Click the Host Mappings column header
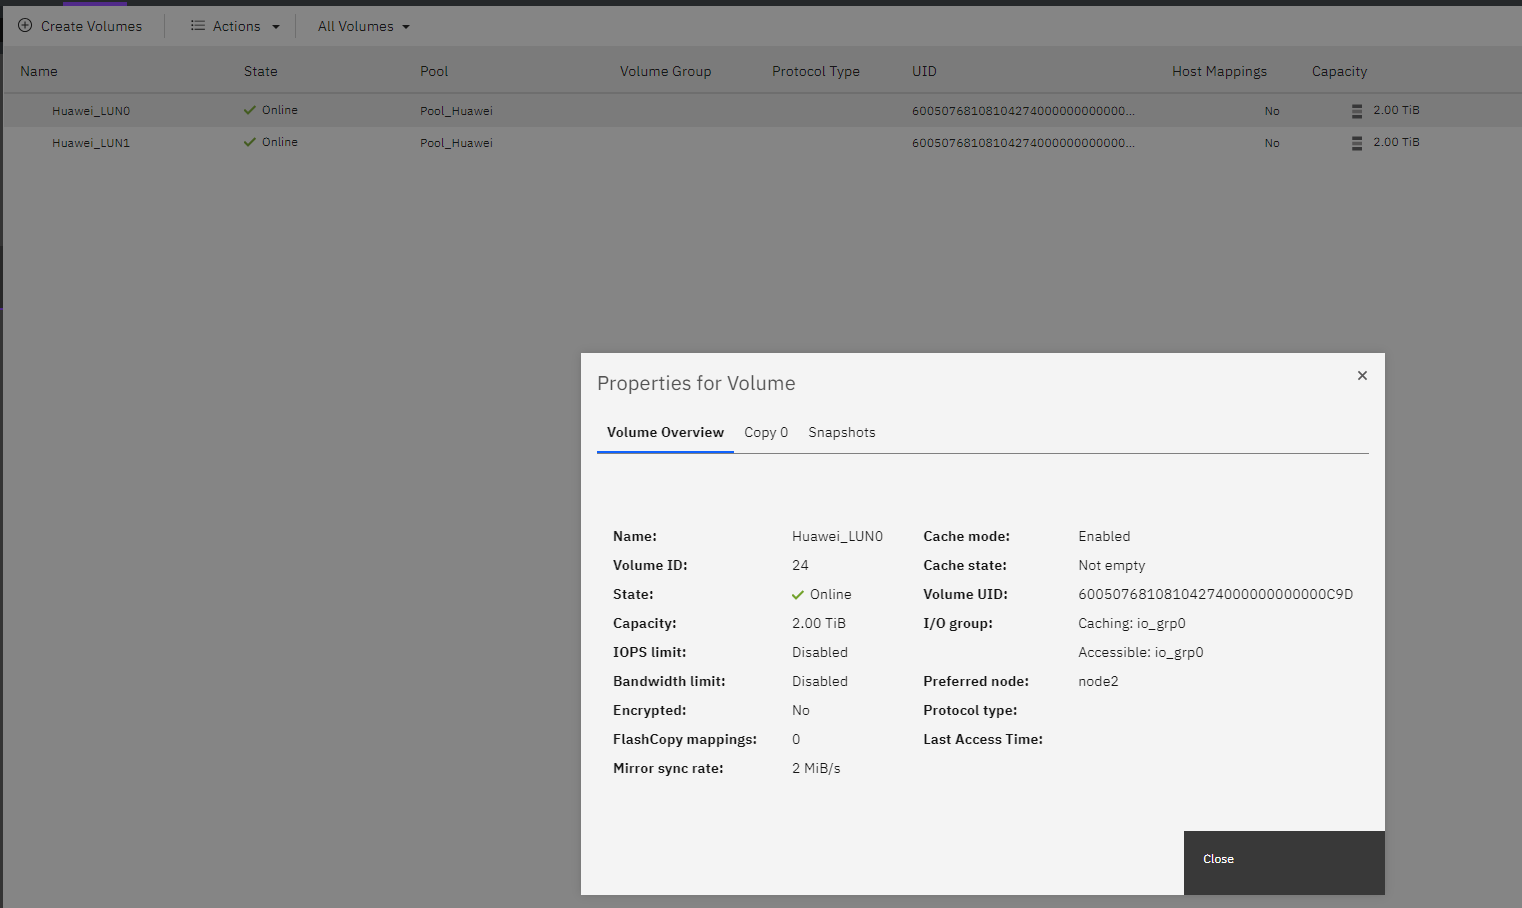The height and width of the screenshot is (908, 1522). click(x=1219, y=71)
